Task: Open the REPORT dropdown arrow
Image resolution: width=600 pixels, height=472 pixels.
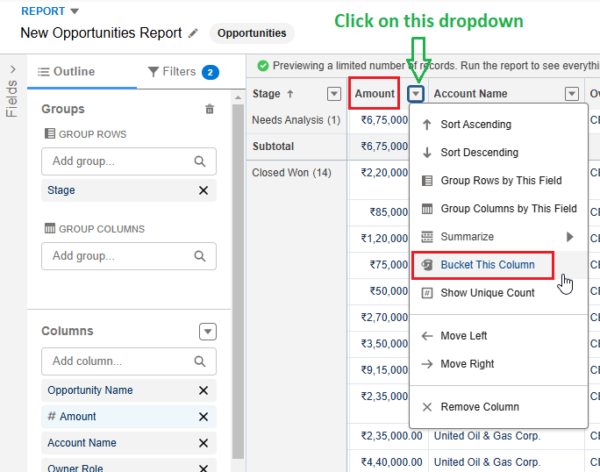Action: pos(75,11)
